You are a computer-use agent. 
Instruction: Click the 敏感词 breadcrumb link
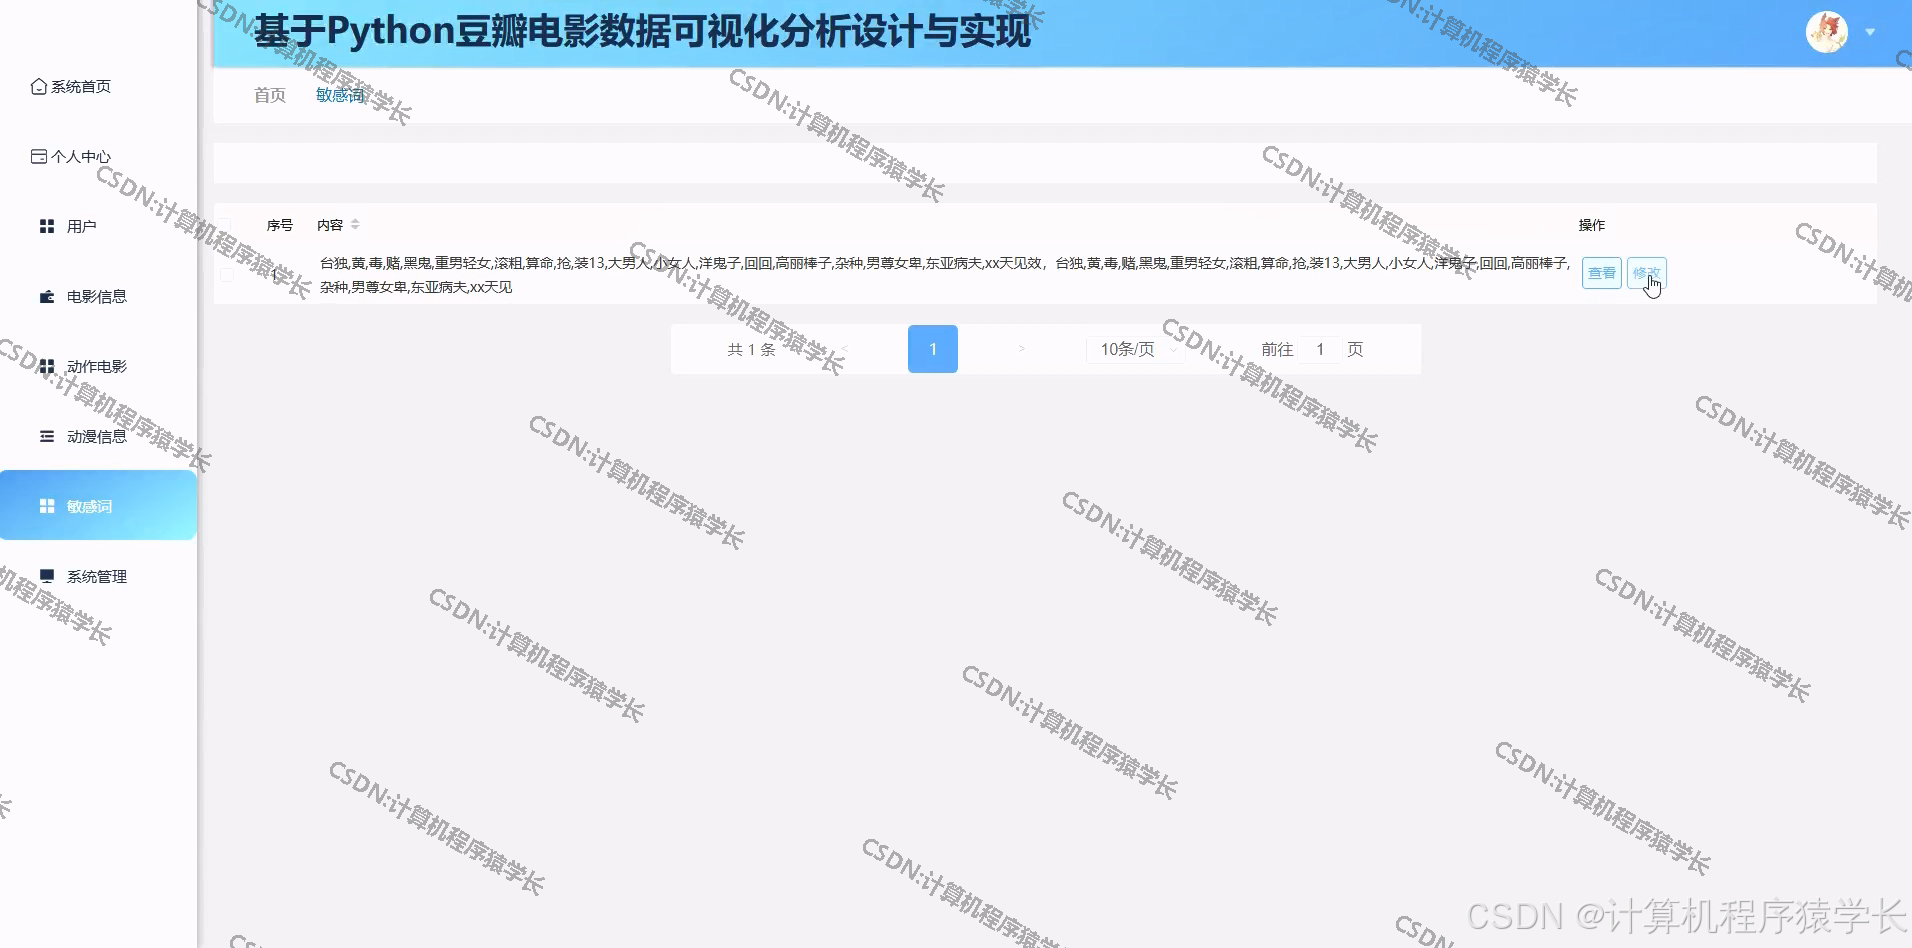(340, 95)
